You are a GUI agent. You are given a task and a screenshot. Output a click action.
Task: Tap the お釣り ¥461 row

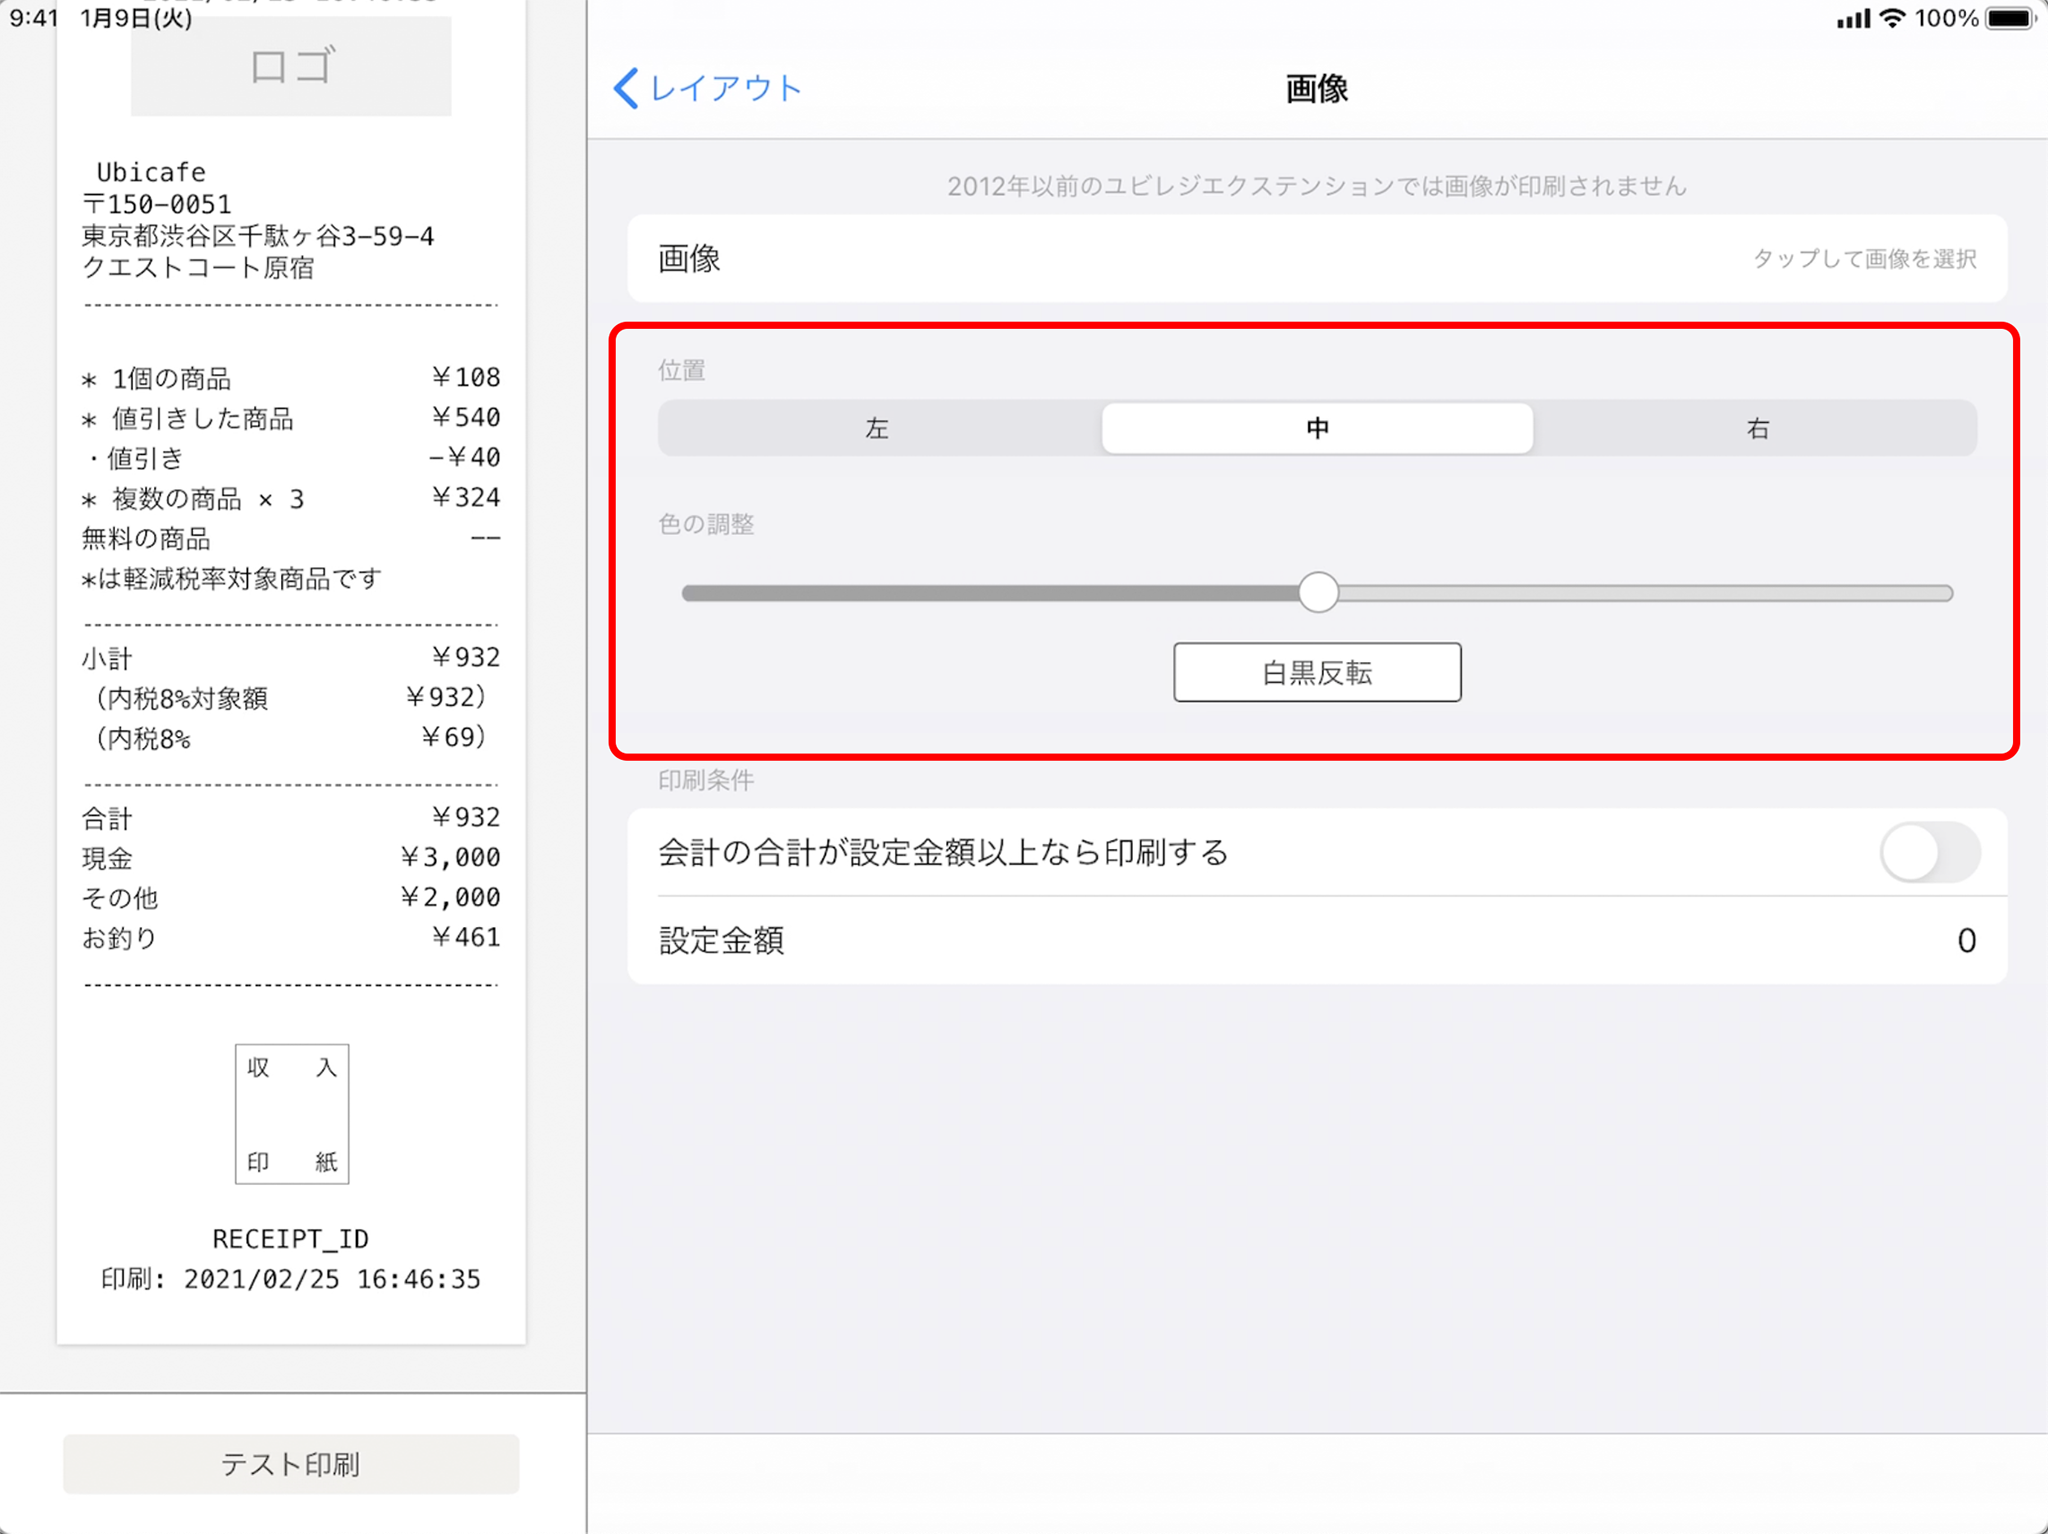(x=291, y=938)
